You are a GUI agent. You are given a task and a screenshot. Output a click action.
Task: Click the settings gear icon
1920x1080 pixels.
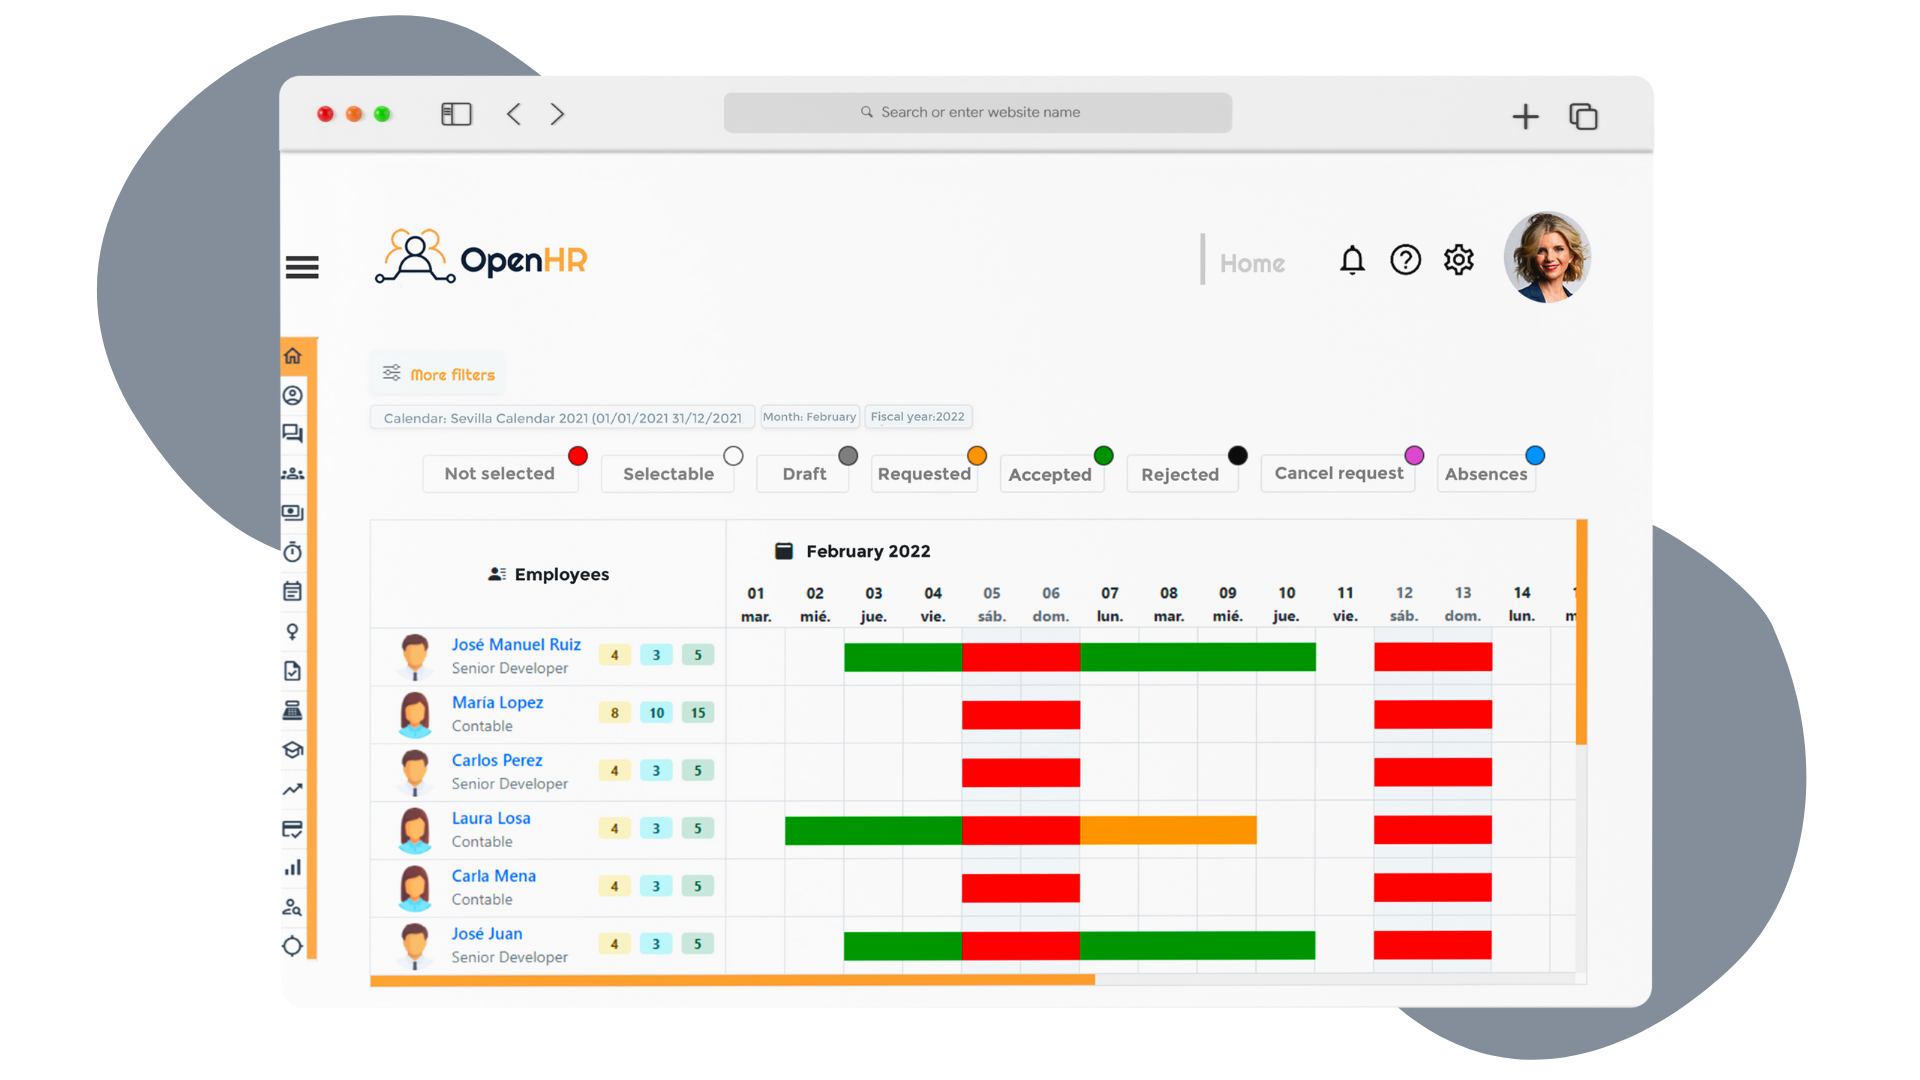pyautogui.click(x=1458, y=260)
